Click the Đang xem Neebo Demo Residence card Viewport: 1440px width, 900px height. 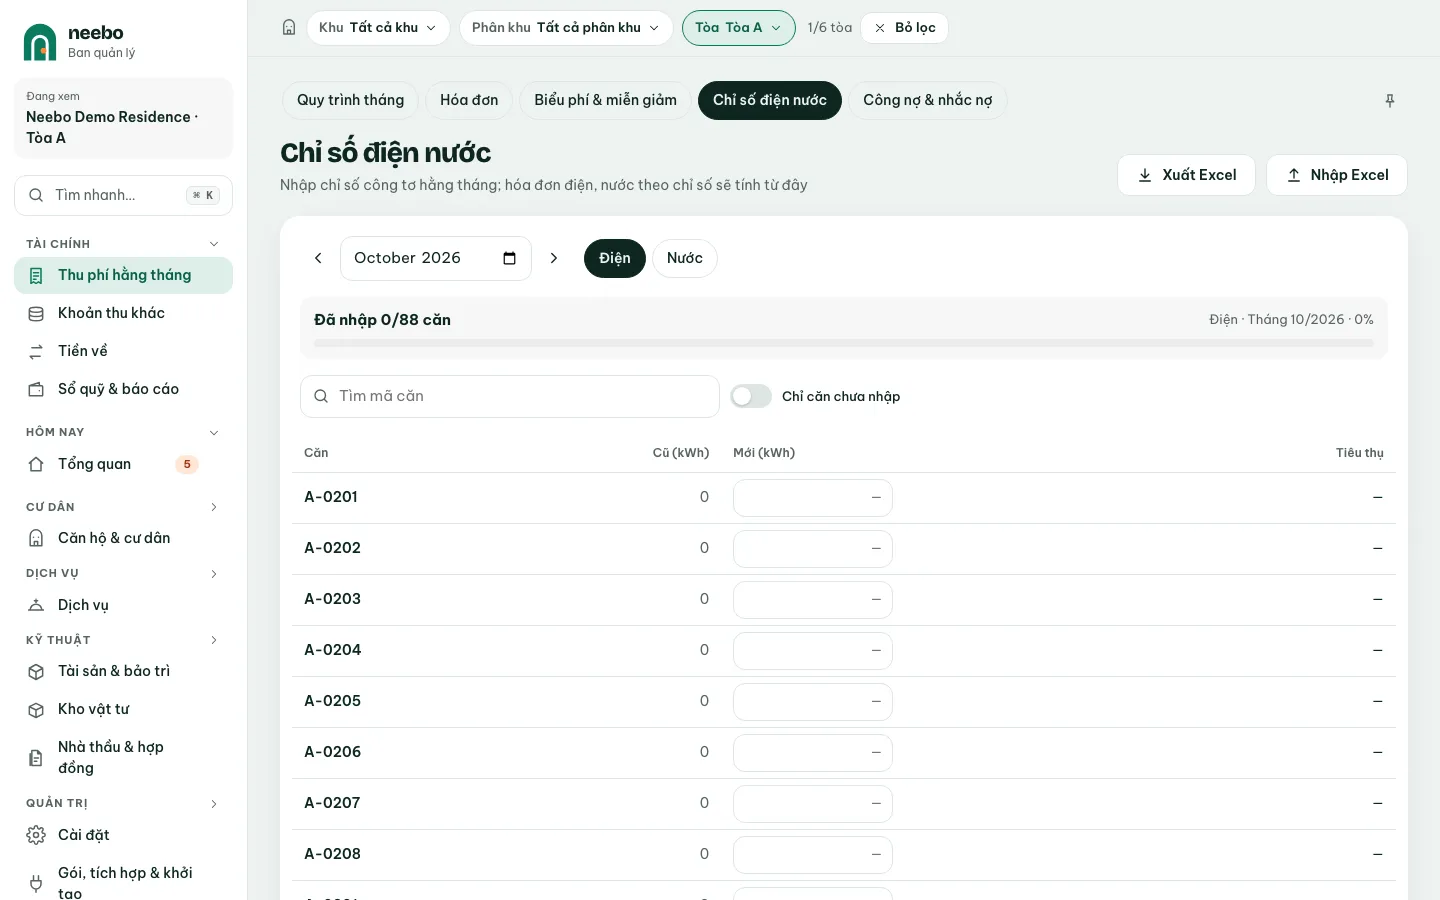point(124,118)
